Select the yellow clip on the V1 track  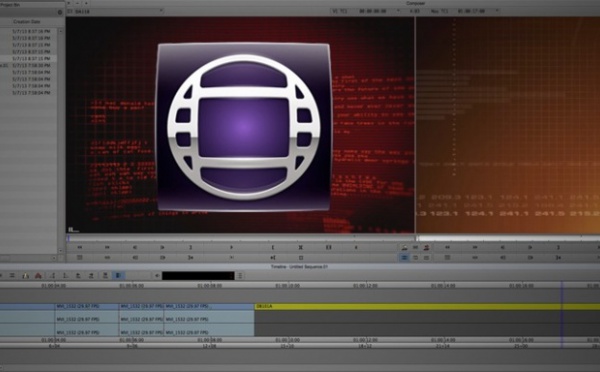click(427, 307)
